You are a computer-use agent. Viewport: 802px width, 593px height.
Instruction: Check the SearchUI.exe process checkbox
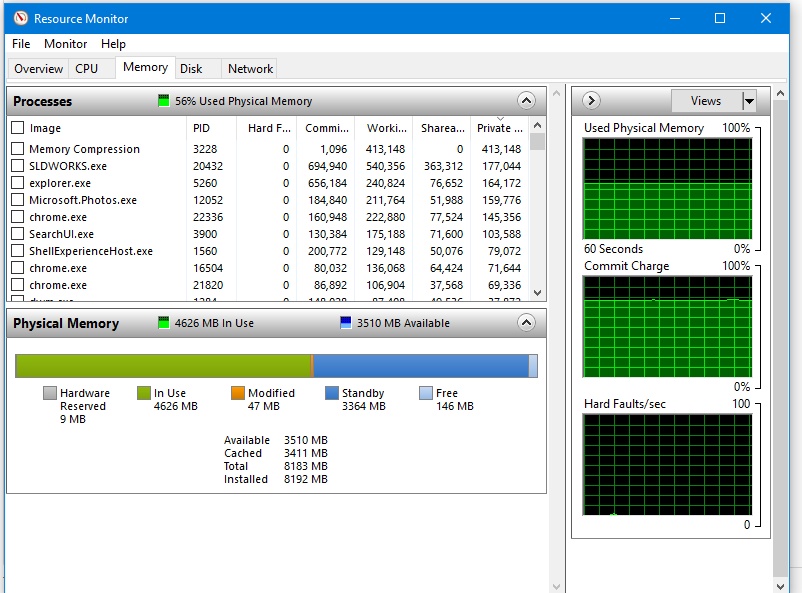[x=17, y=234]
